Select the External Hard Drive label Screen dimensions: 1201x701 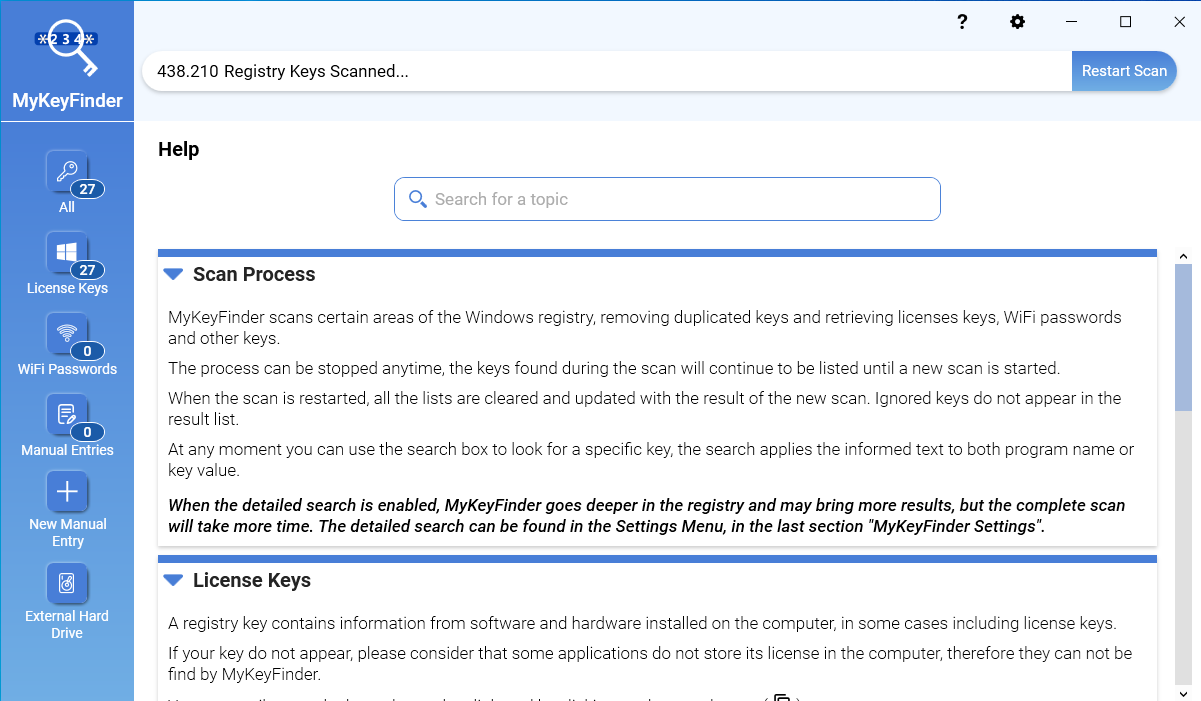pyautogui.click(x=67, y=624)
